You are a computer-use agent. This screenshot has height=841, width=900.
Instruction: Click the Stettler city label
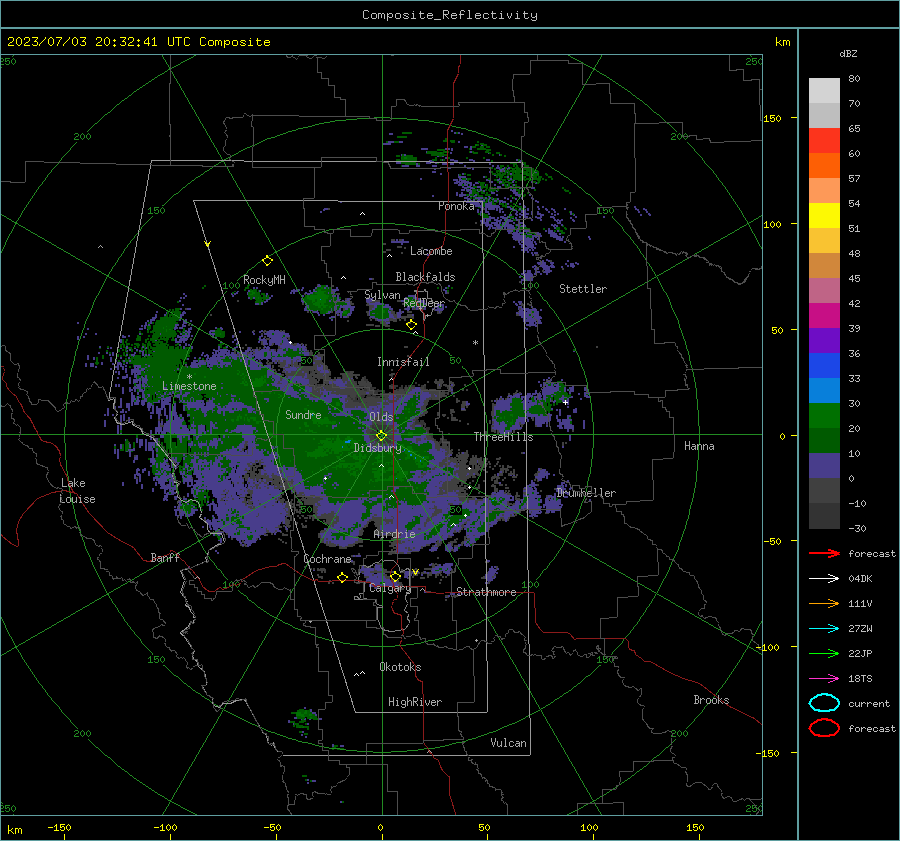[583, 289]
